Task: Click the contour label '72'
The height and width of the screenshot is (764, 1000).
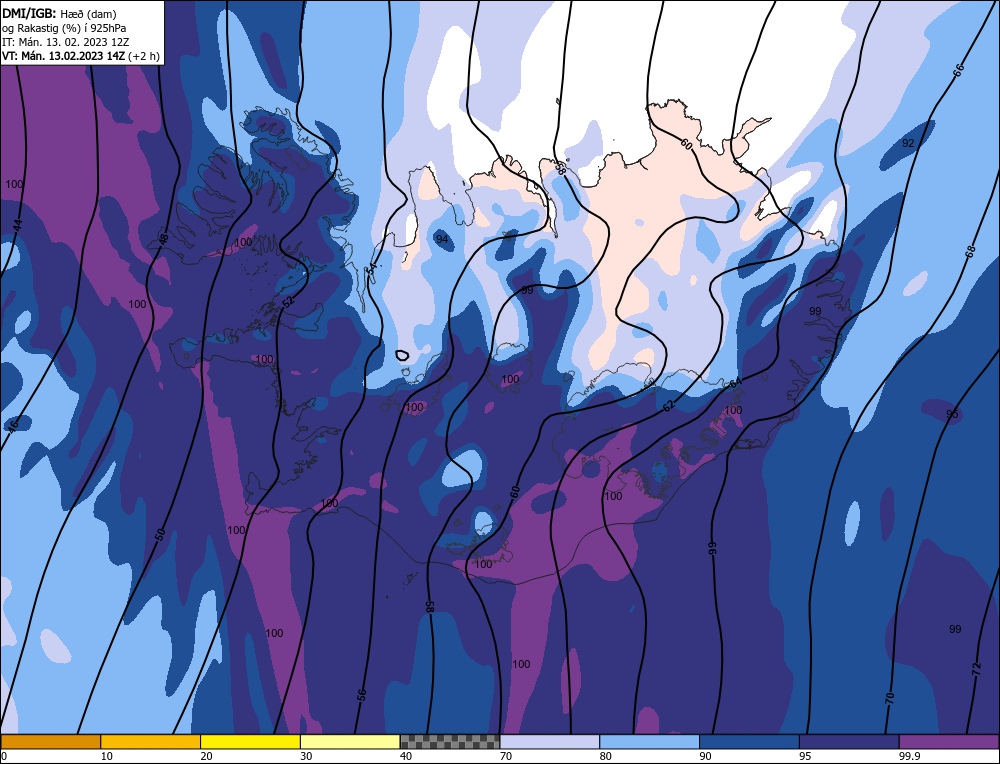Action: pos(976,668)
